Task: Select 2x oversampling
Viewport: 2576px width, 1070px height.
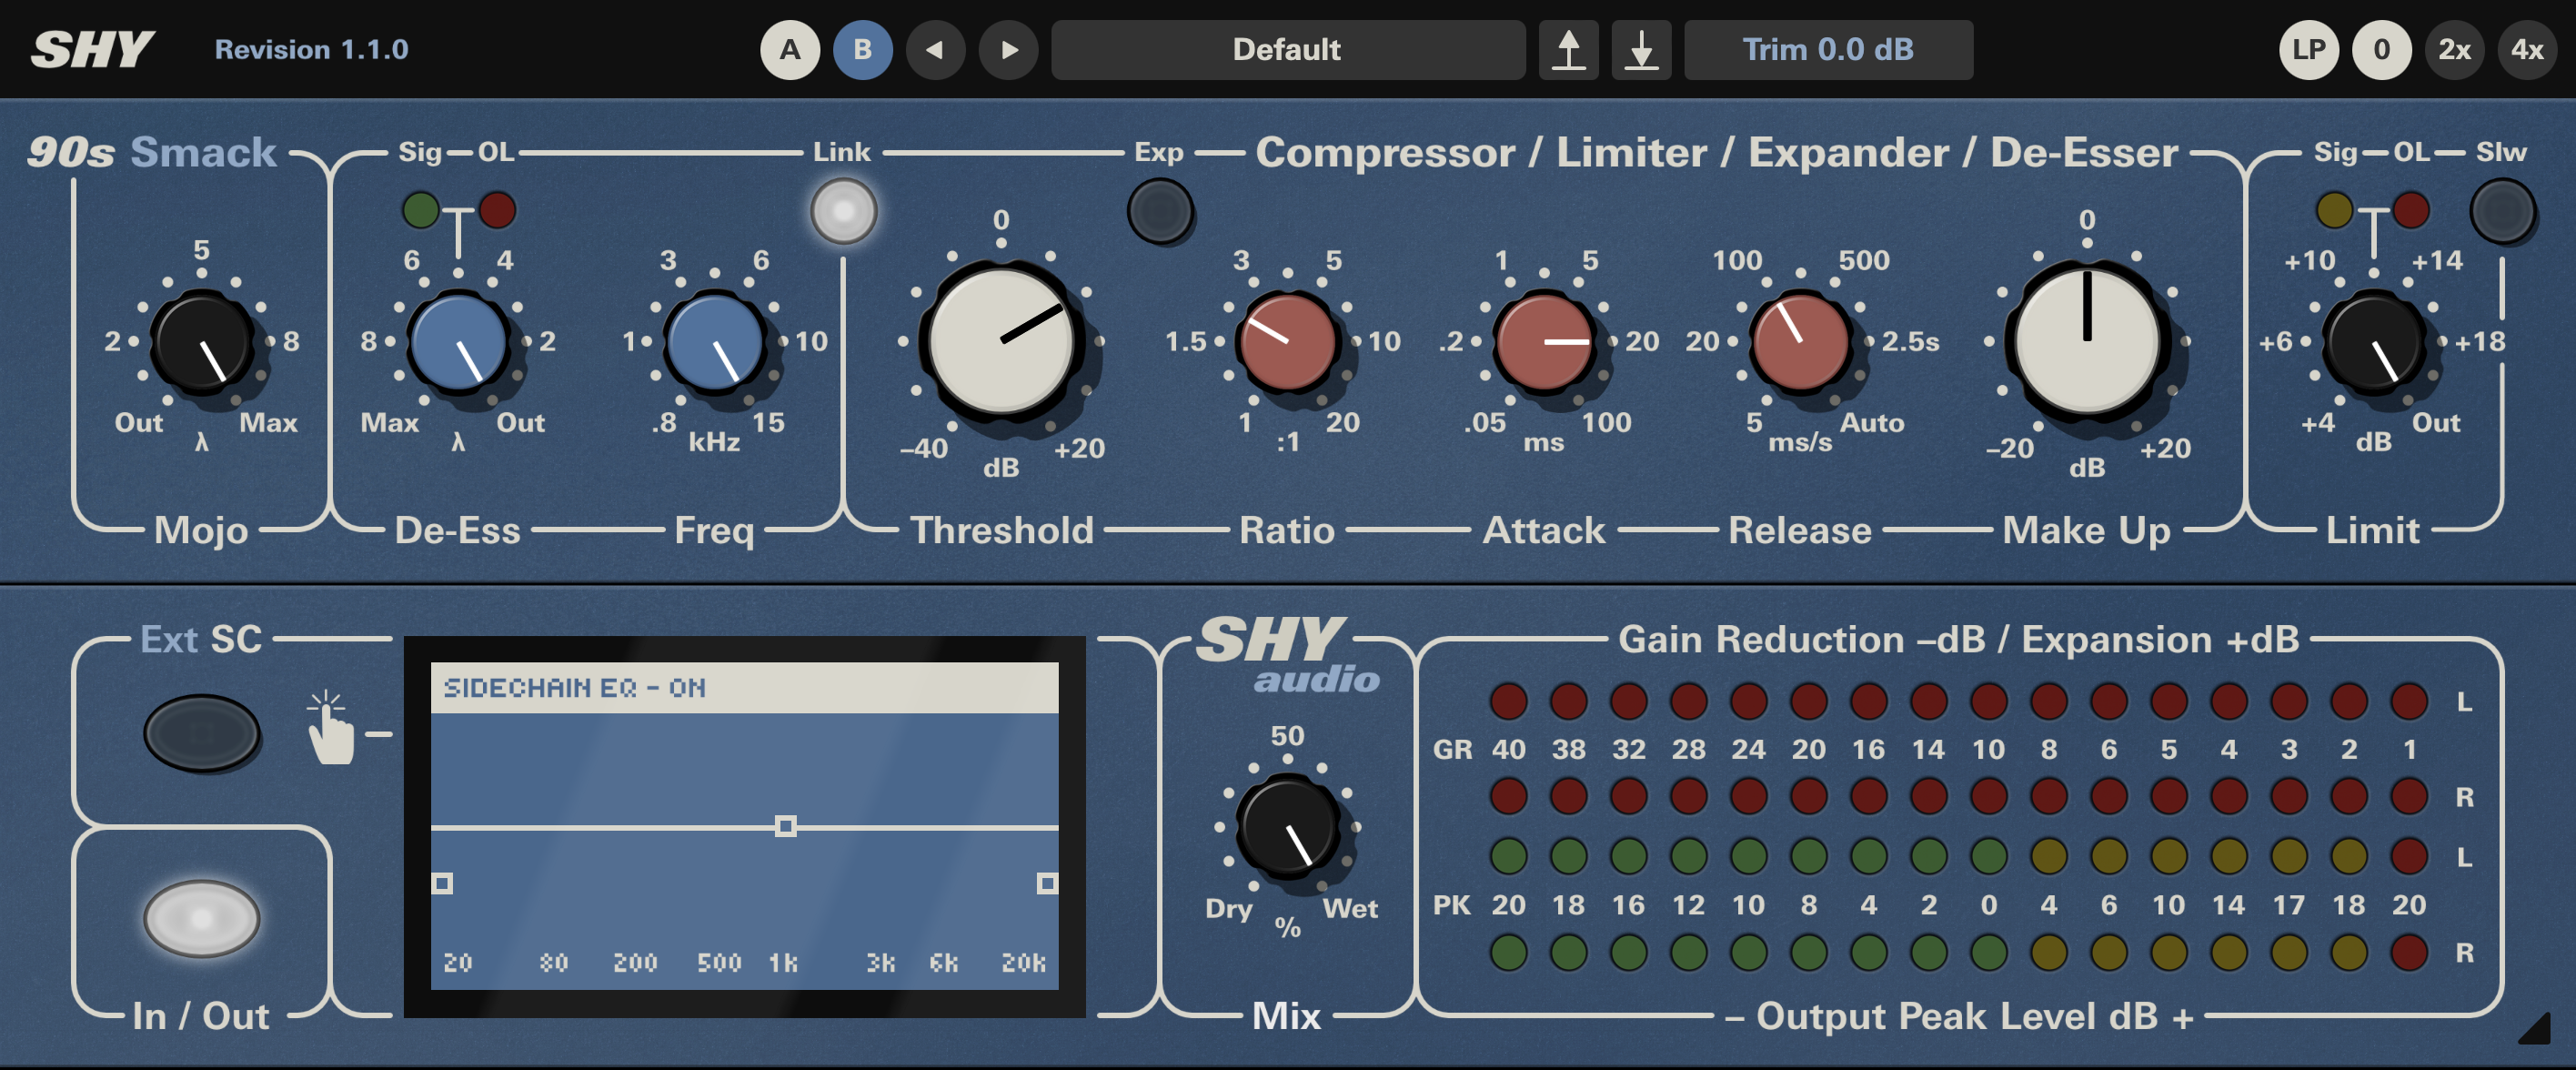Action: coord(2455,49)
